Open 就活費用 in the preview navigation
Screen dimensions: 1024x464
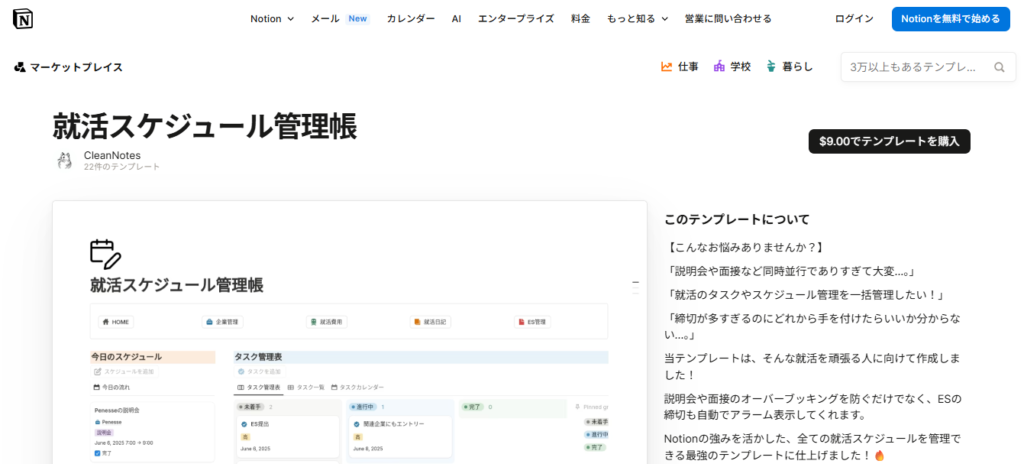[x=327, y=322]
